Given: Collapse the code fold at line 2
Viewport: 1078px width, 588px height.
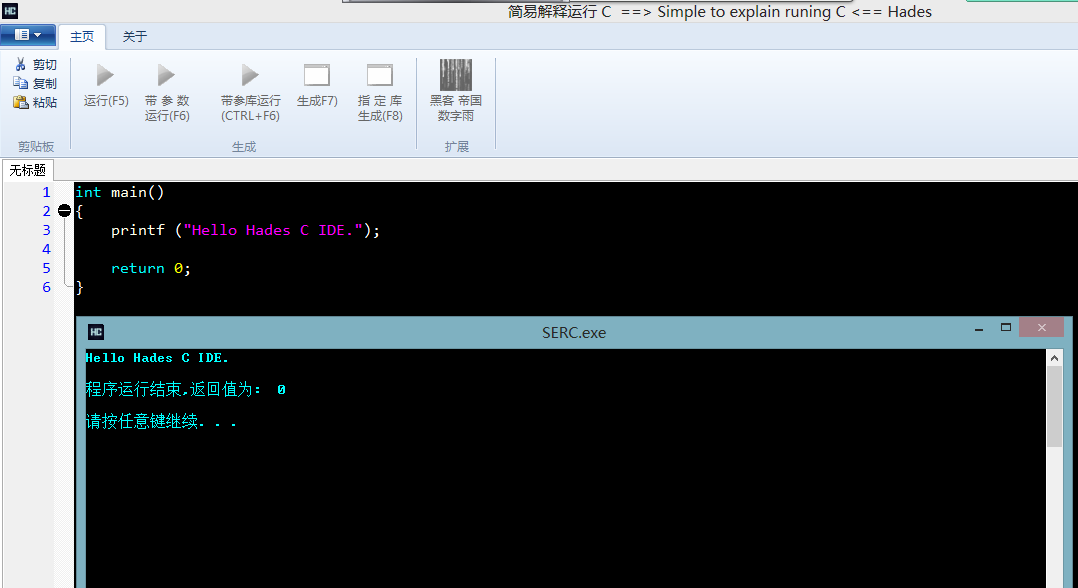Looking at the screenshot, I should 65,210.
